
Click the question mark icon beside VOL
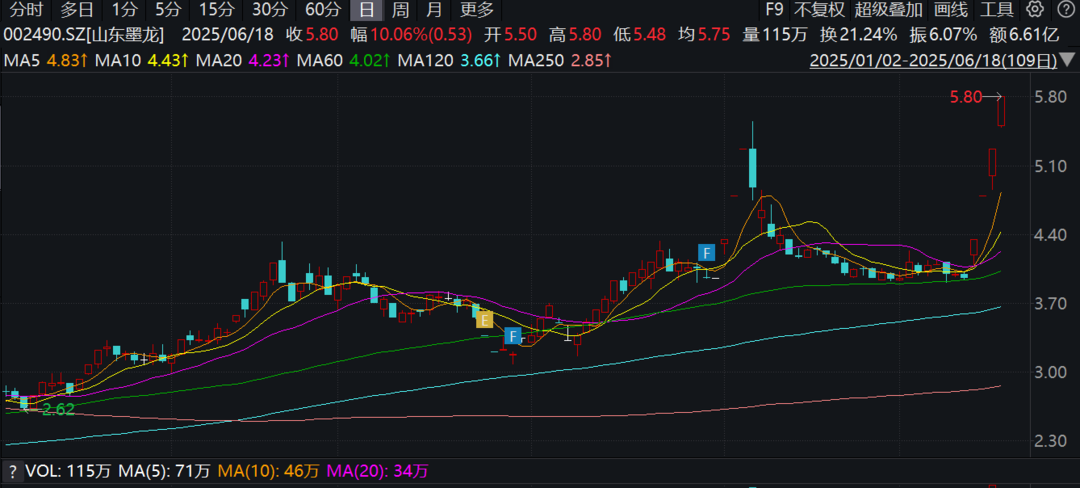pos(13,470)
